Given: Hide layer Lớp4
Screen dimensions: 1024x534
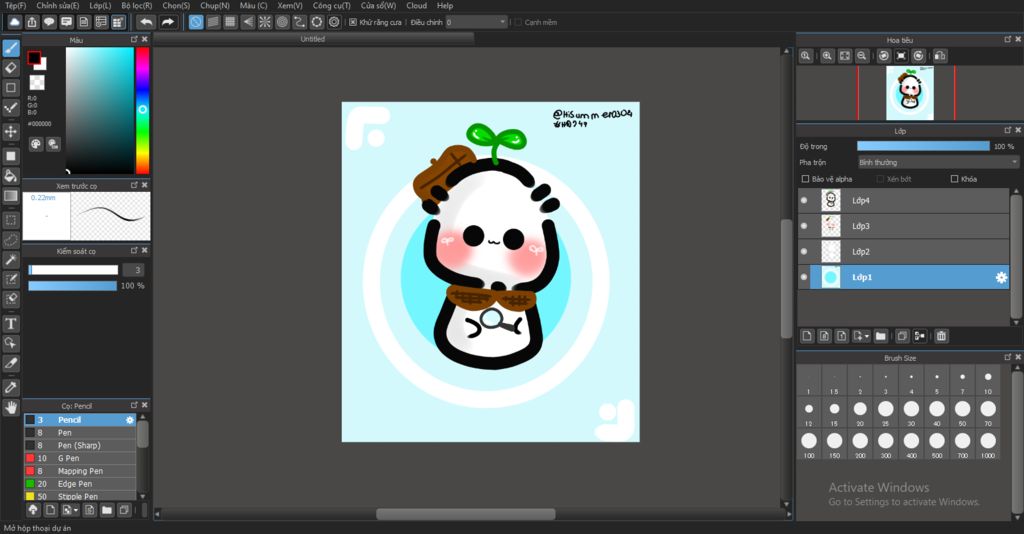Looking at the screenshot, I should [804, 200].
